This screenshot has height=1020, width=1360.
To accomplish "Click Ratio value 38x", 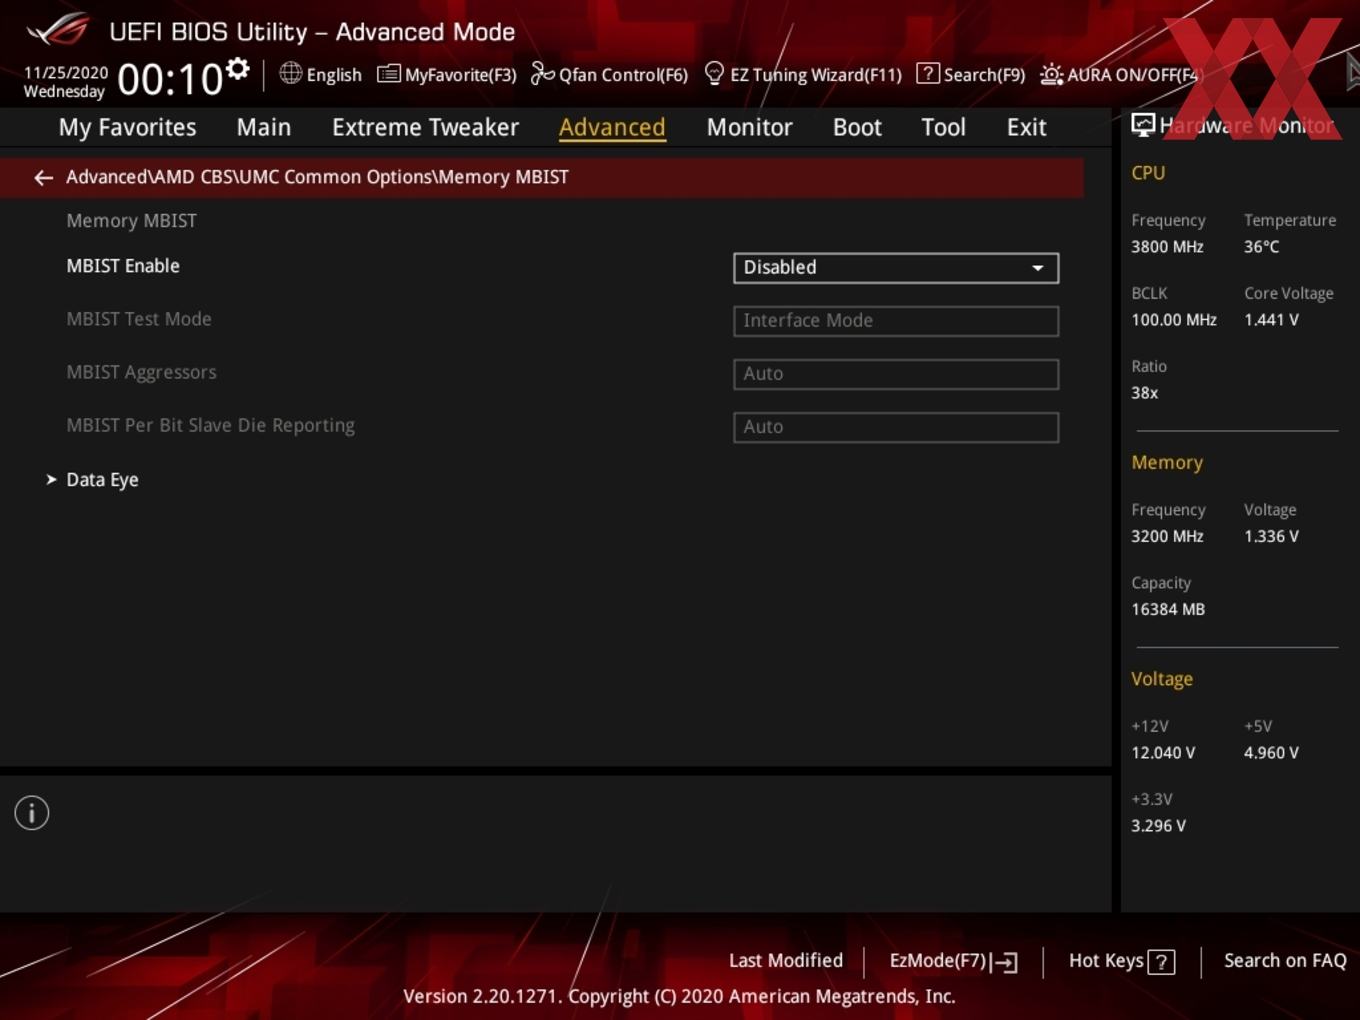I will pyautogui.click(x=1144, y=393).
